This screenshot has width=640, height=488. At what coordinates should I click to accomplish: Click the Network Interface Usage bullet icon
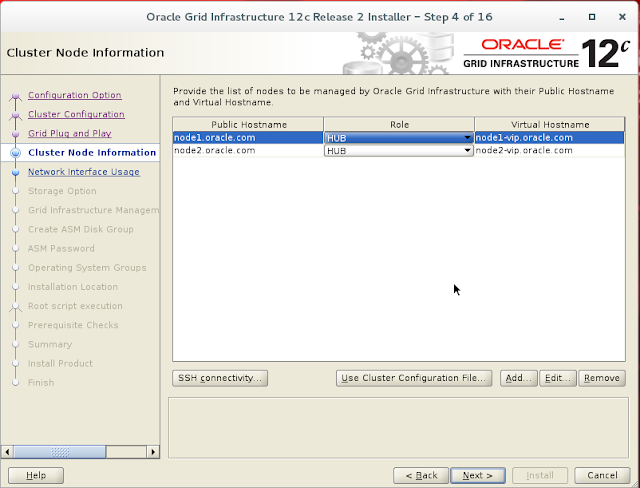[x=16, y=172]
